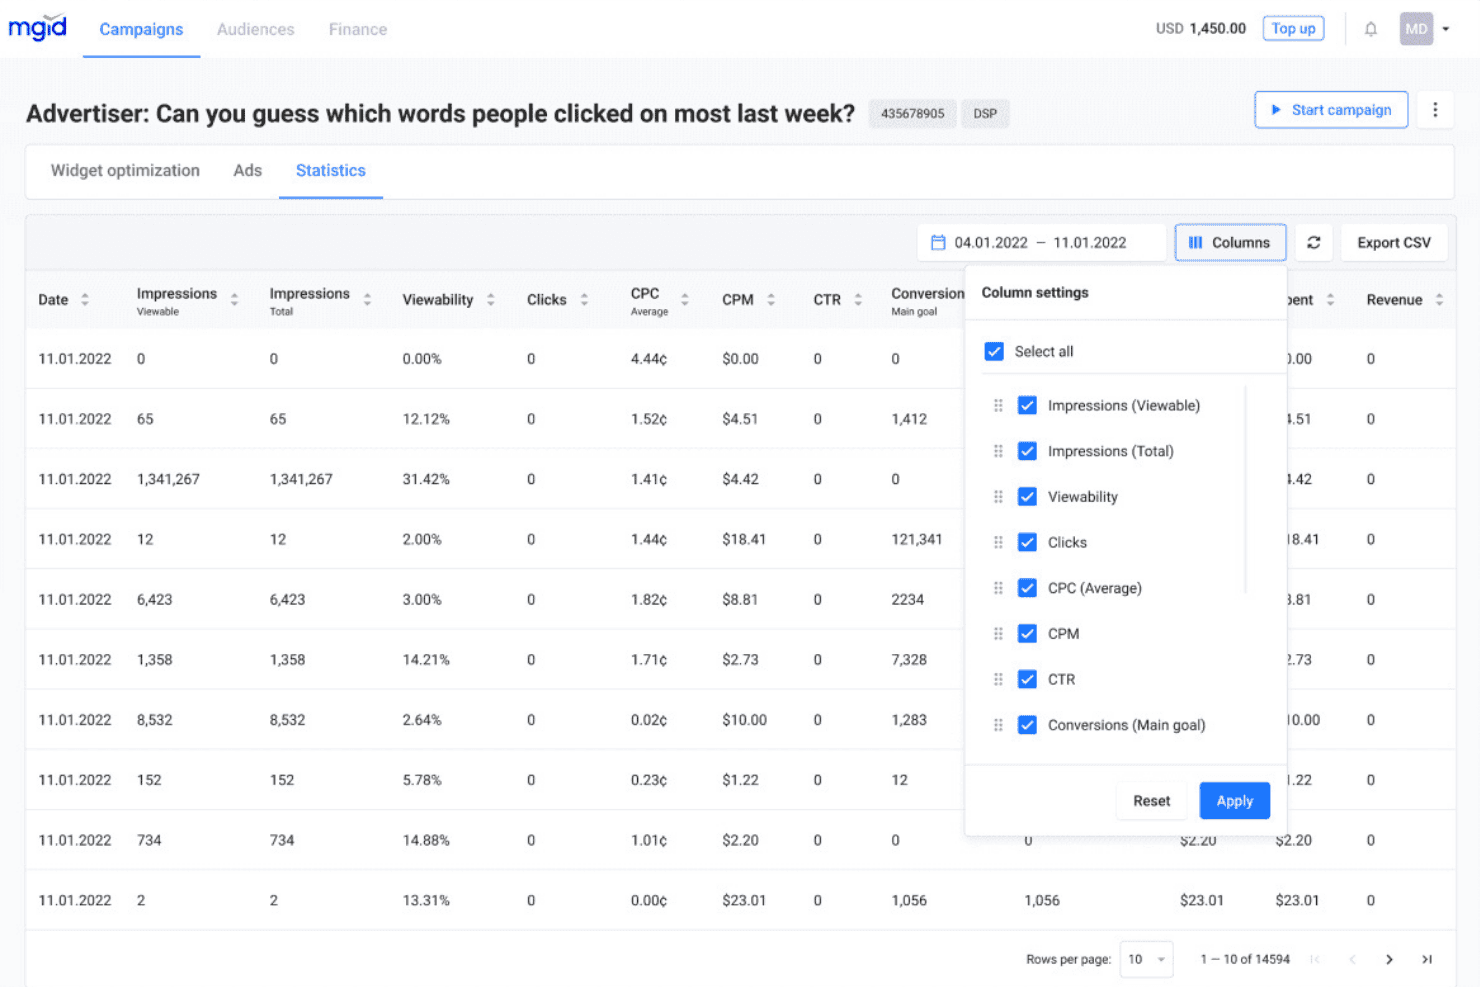Jump to last page arrow
This screenshot has height=987, width=1480.
coord(1427,959)
